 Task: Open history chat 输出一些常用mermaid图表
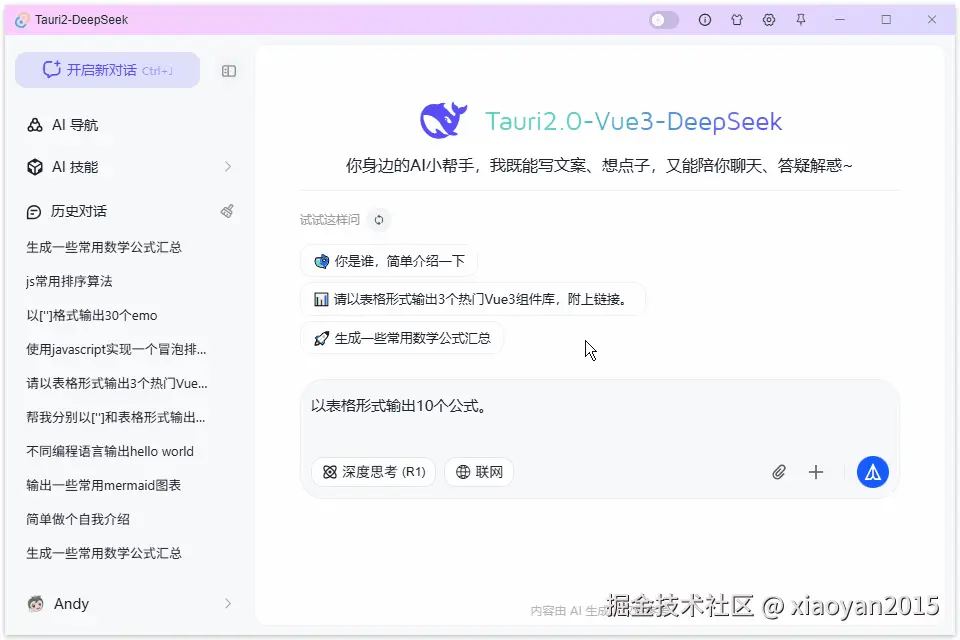point(103,485)
